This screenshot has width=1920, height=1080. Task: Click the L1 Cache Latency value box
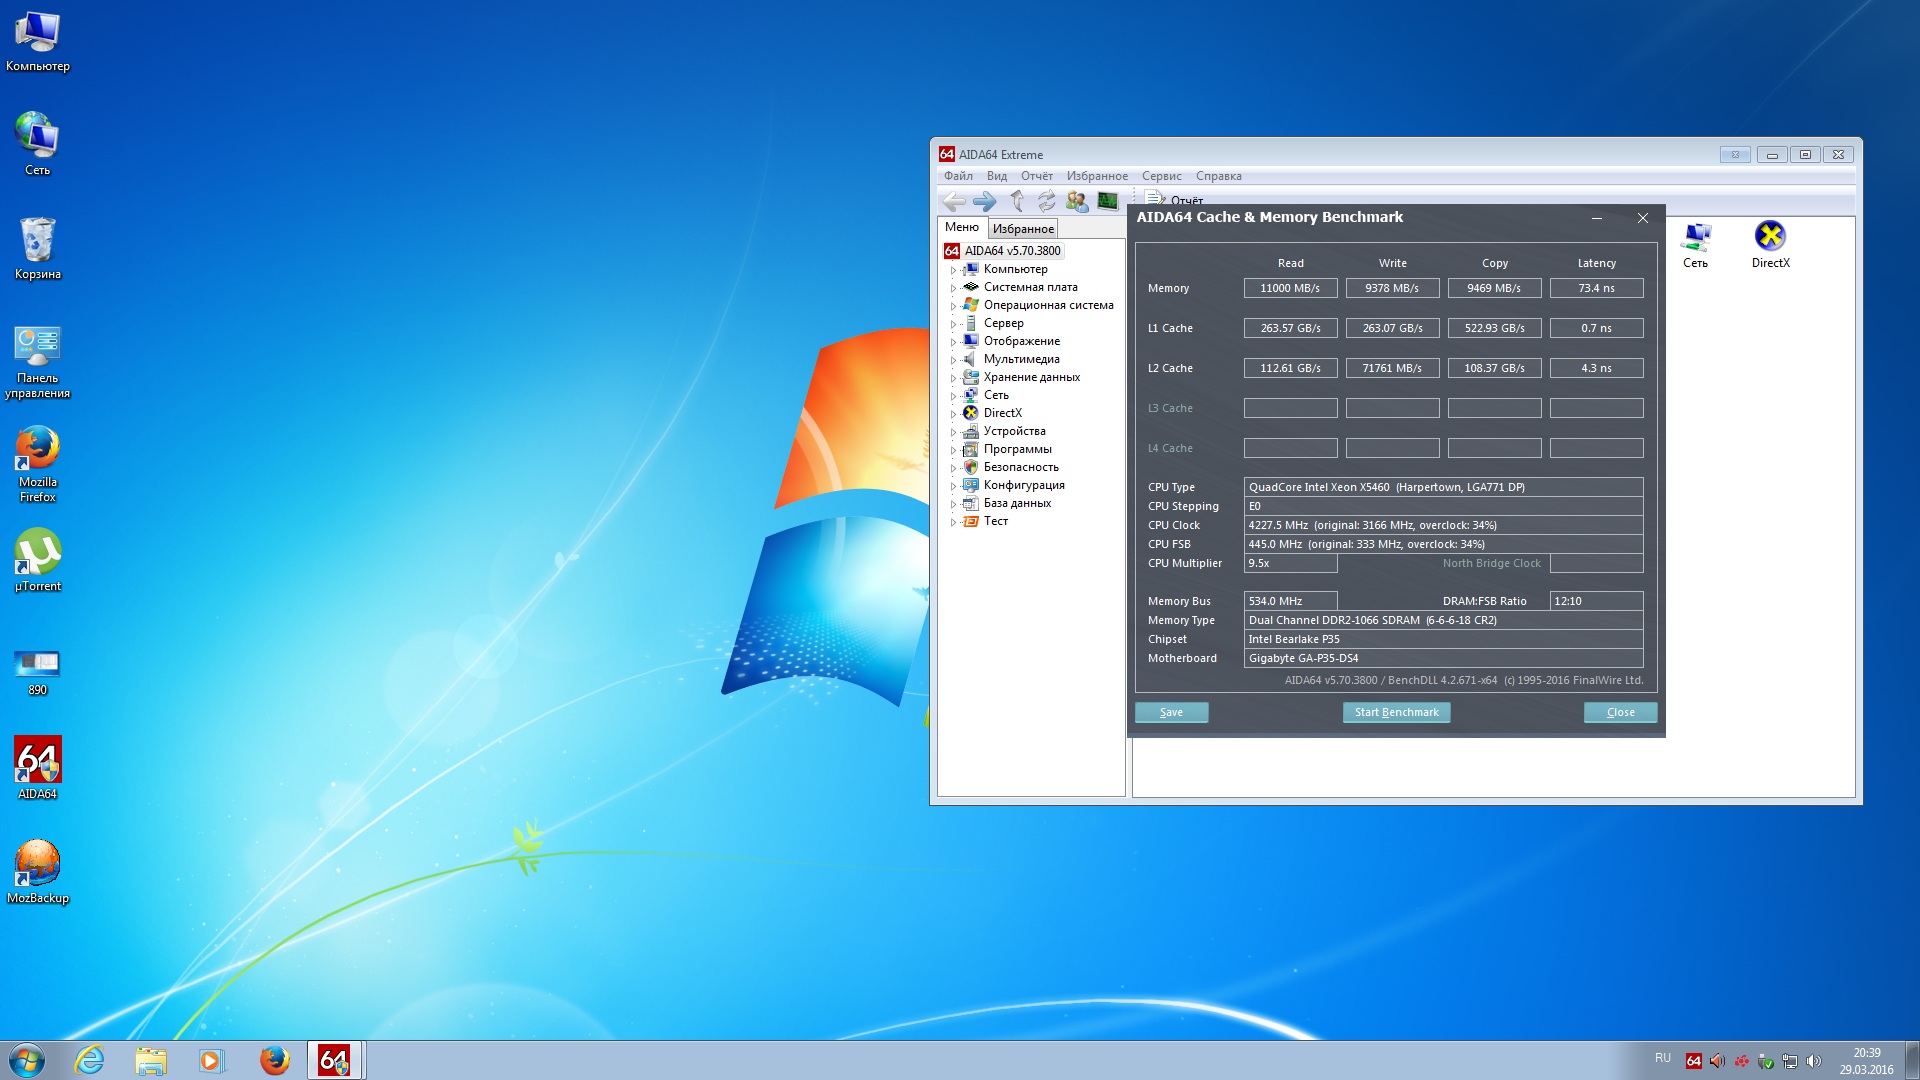point(1596,328)
